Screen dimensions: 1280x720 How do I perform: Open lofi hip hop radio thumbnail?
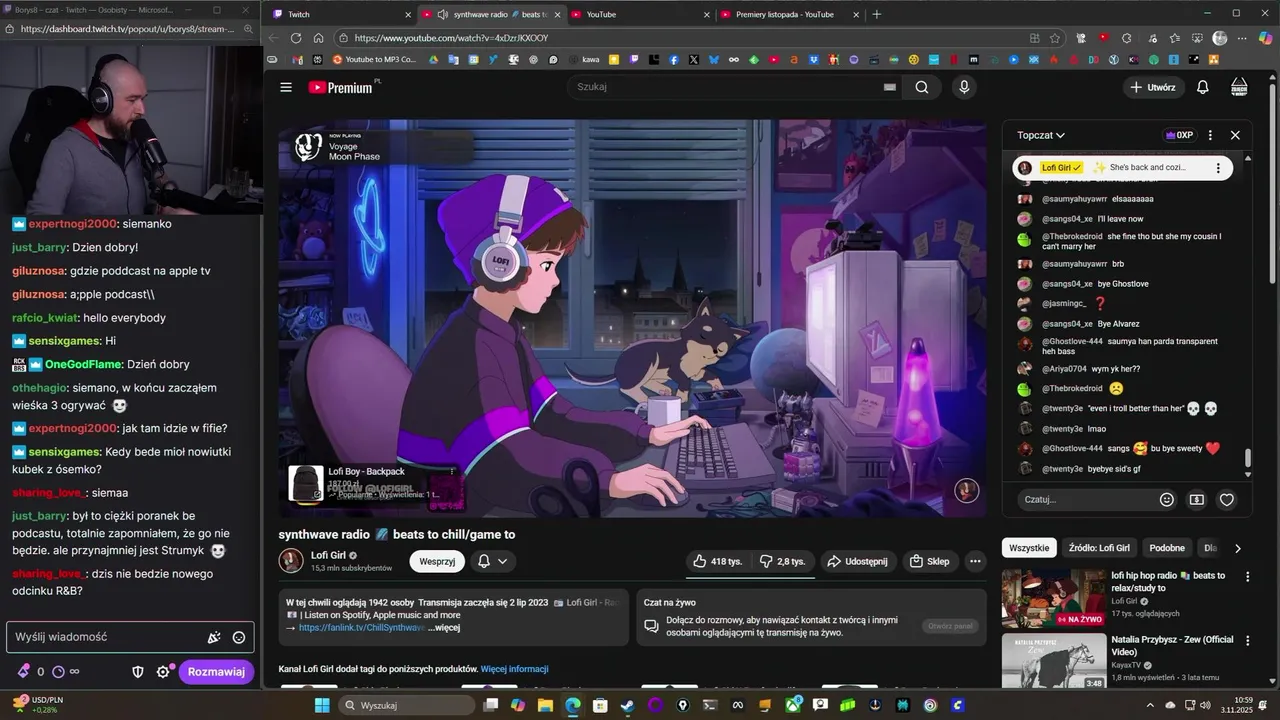coord(1054,598)
